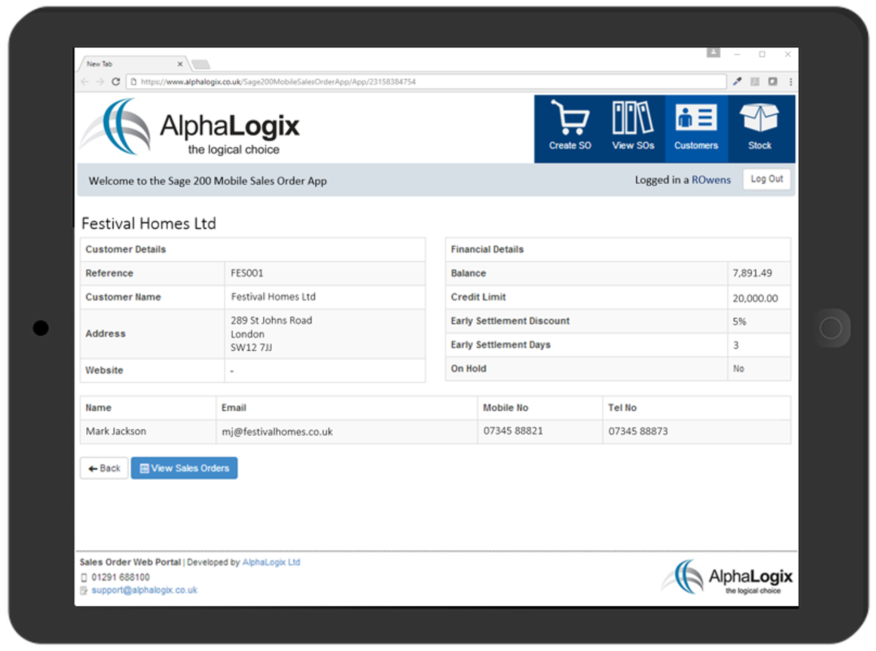The image size is (876, 651).
Task: Close the browser window
Action: (x=787, y=54)
